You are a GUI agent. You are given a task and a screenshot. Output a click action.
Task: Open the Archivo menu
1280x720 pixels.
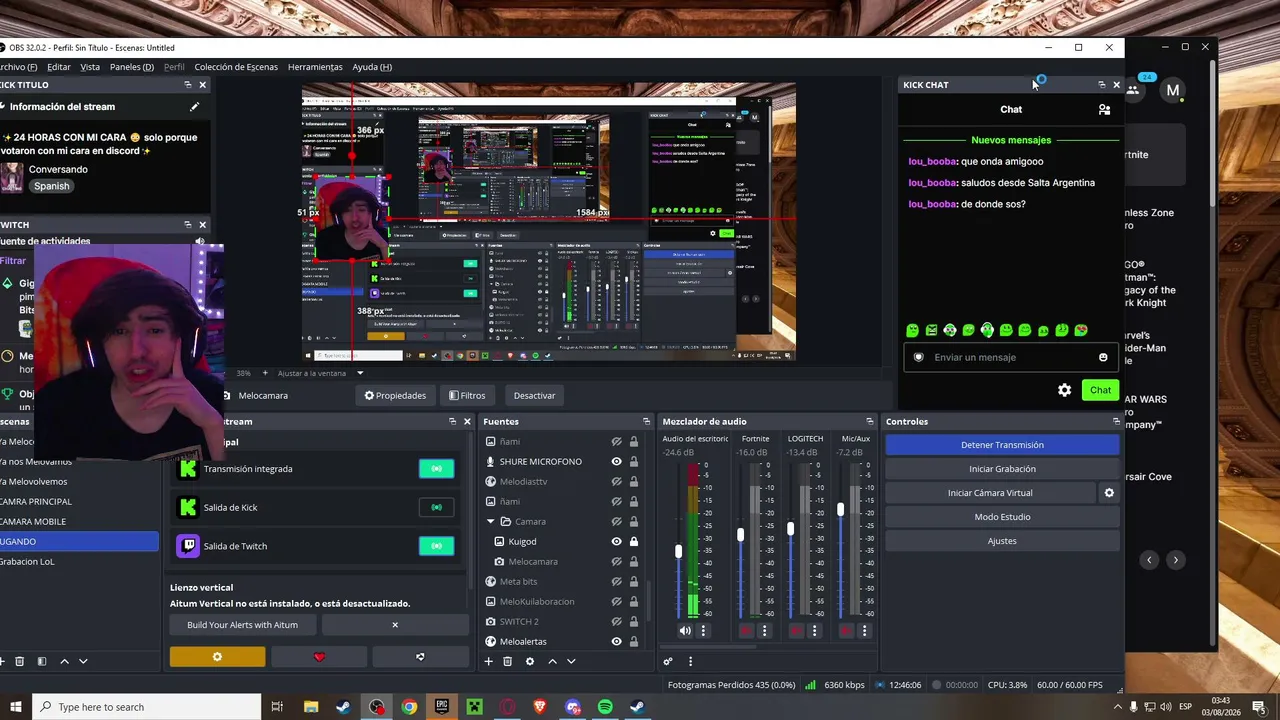(x=18, y=67)
